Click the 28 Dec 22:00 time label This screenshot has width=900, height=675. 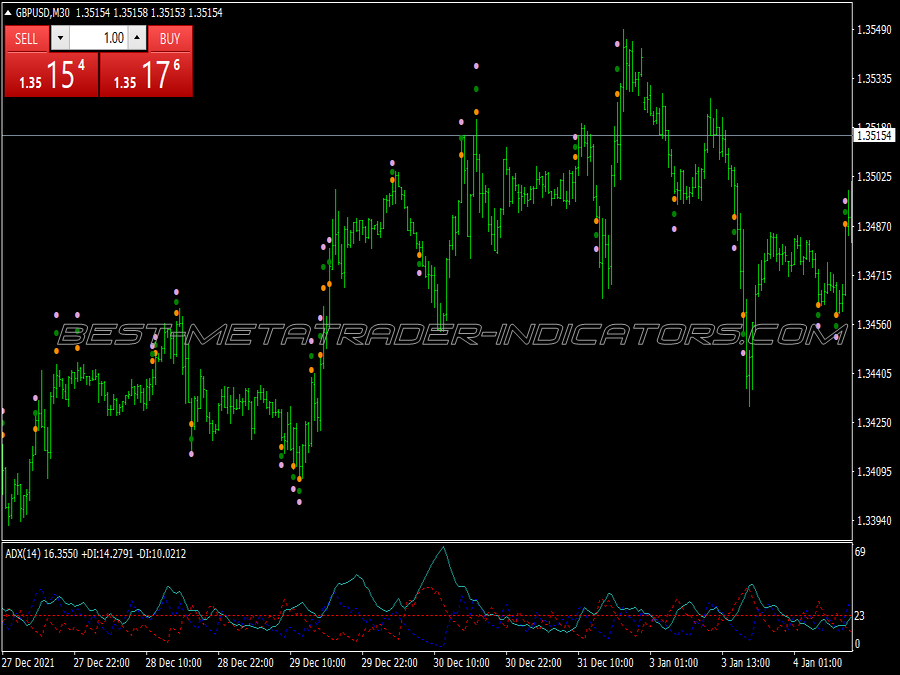pos(246,662)
